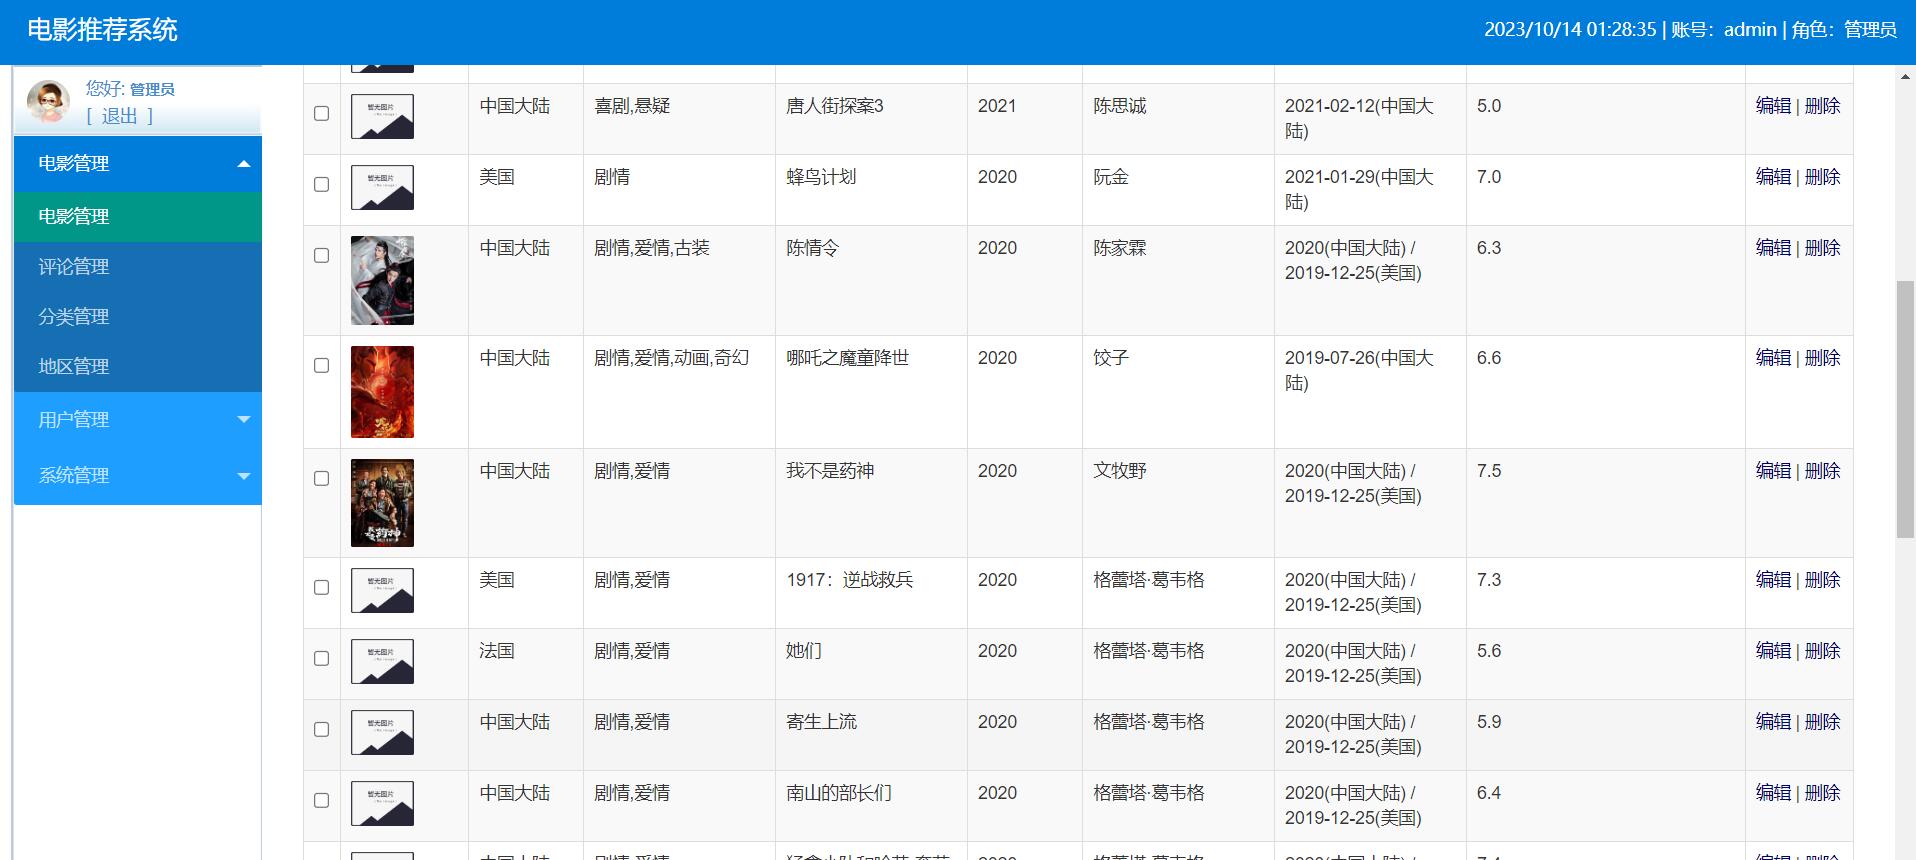Click the admin avatar picture
This screenshot has height=860, width=1916.
pos(47,101)
